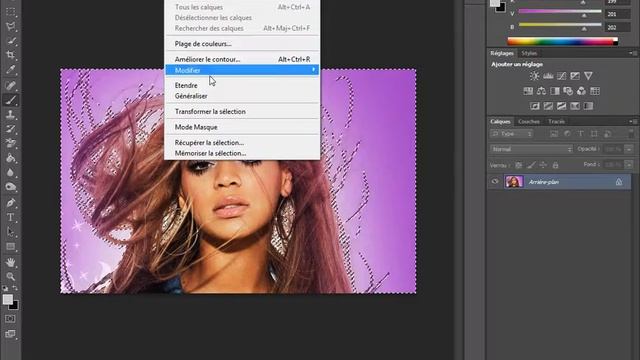
Task: Add an Invert adjustment
Action: click(535, 106)
